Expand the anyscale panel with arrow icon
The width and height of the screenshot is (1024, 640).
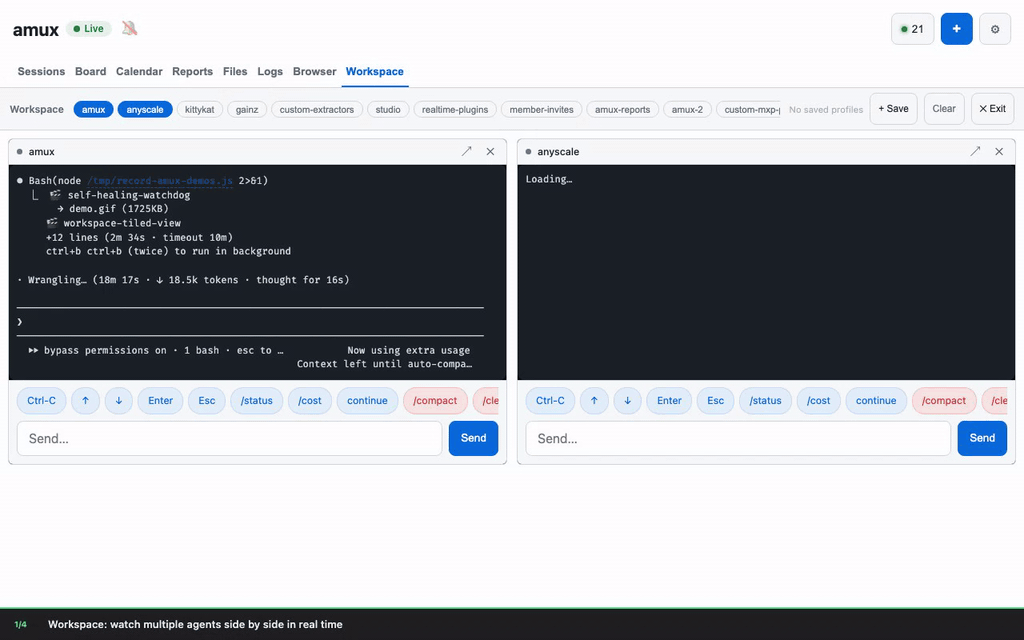(975, 152)
